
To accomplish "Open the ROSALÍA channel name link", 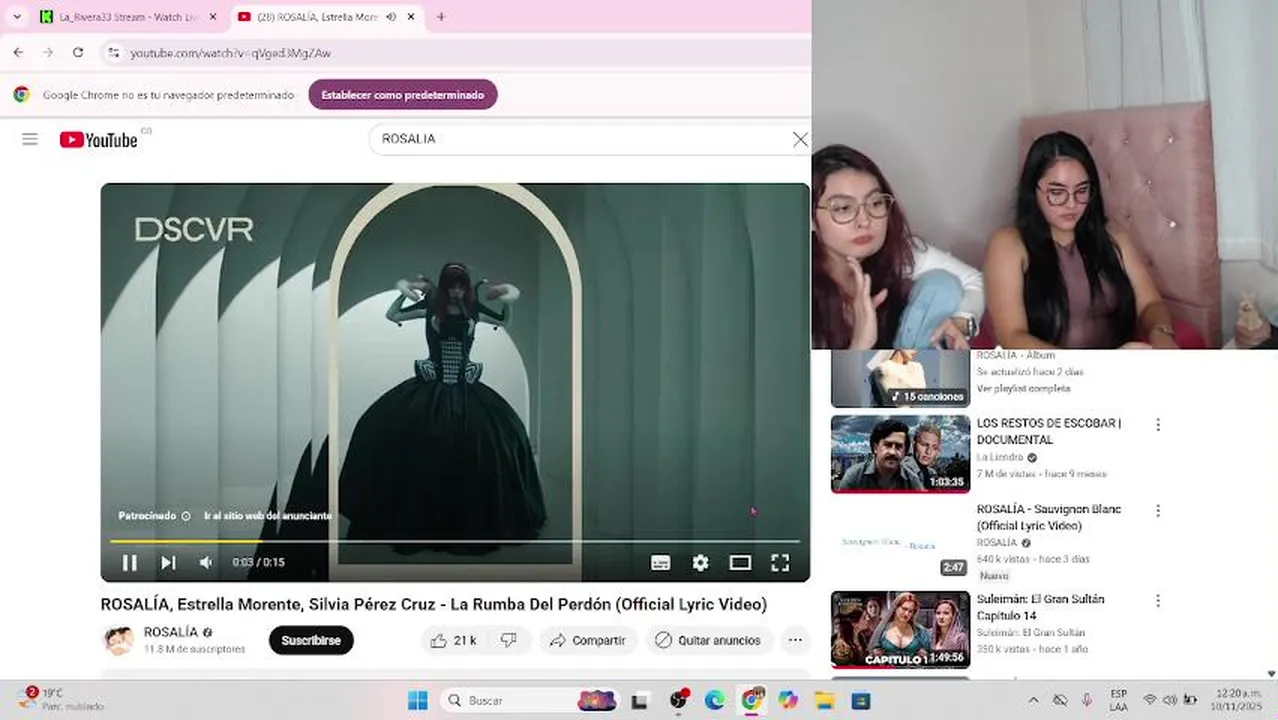I will click(171, 632).
